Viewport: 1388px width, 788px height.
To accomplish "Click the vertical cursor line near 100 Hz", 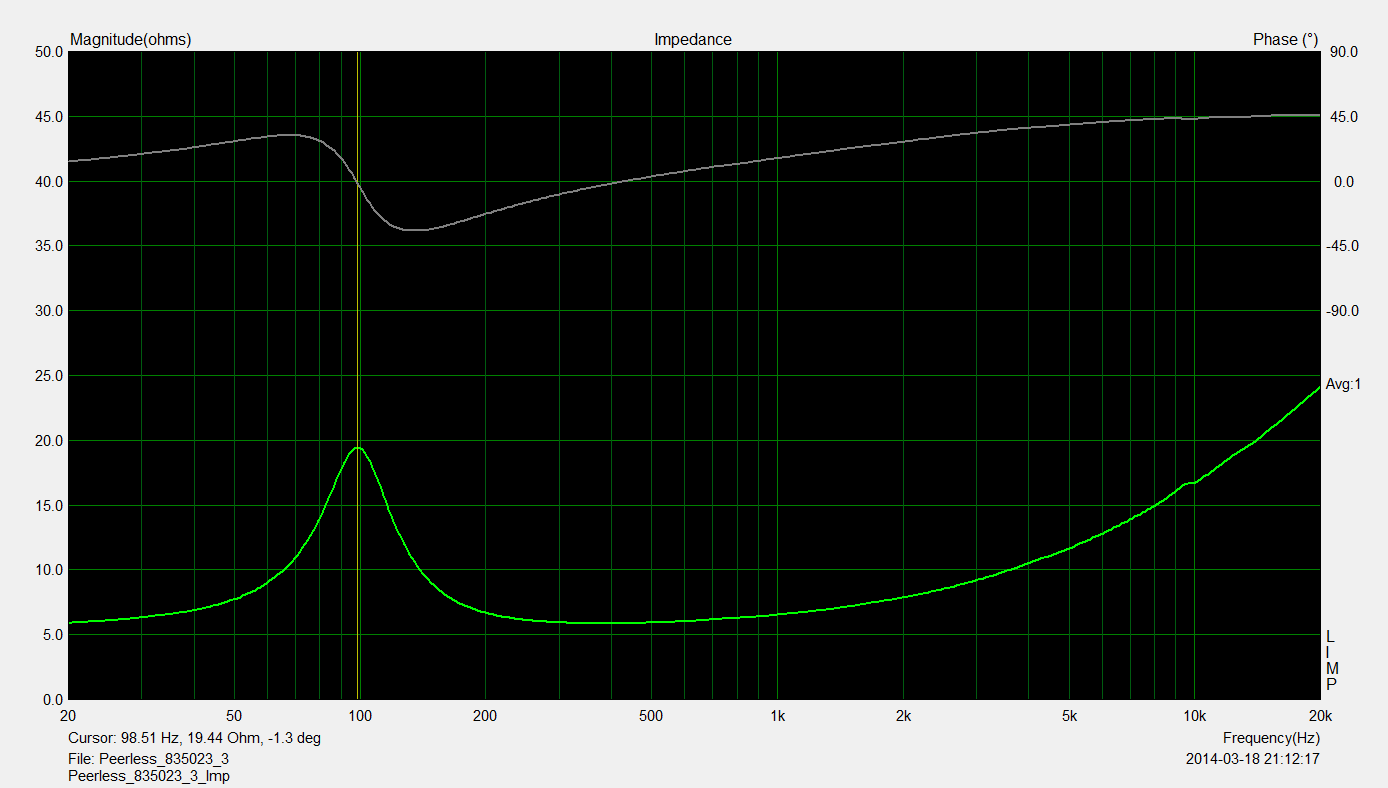I will (x=358, y=300).
